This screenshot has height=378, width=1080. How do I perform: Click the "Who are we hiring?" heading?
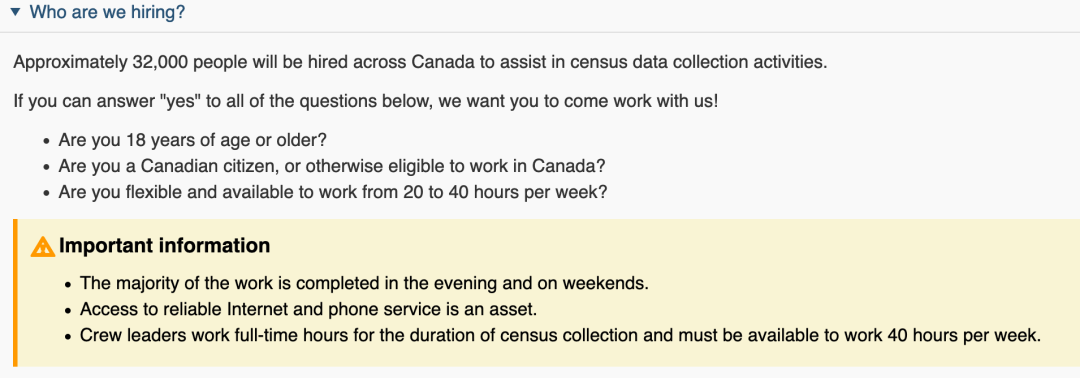click(x=107, y=12)
